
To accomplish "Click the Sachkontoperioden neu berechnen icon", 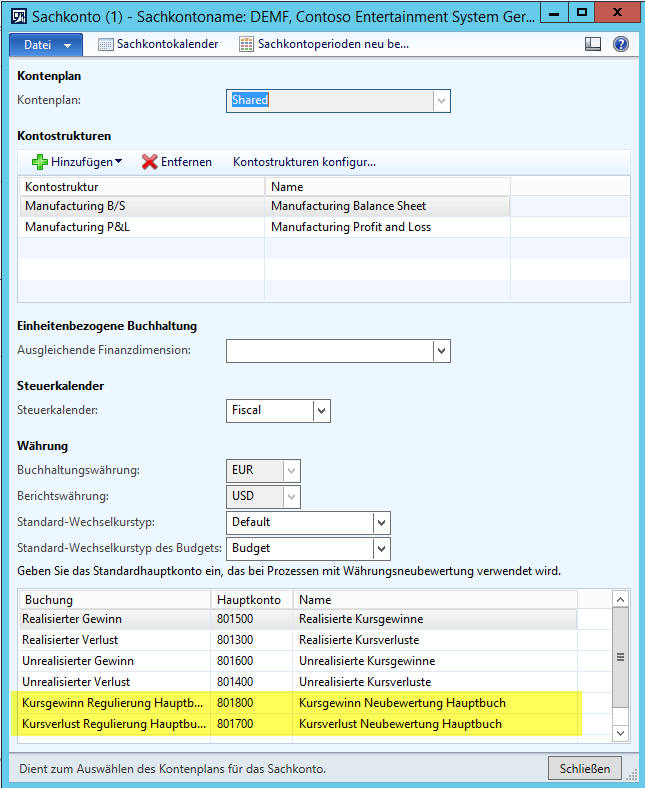I will pos(247,44).
